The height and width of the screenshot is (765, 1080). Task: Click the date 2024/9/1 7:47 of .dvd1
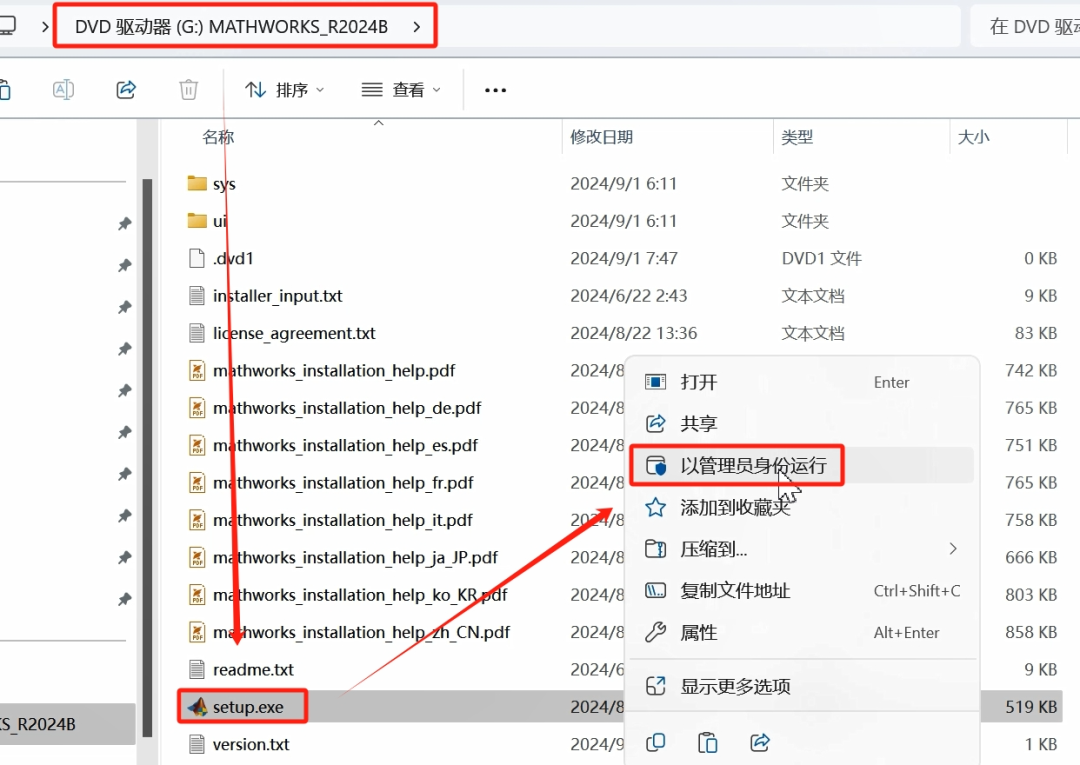624,258
